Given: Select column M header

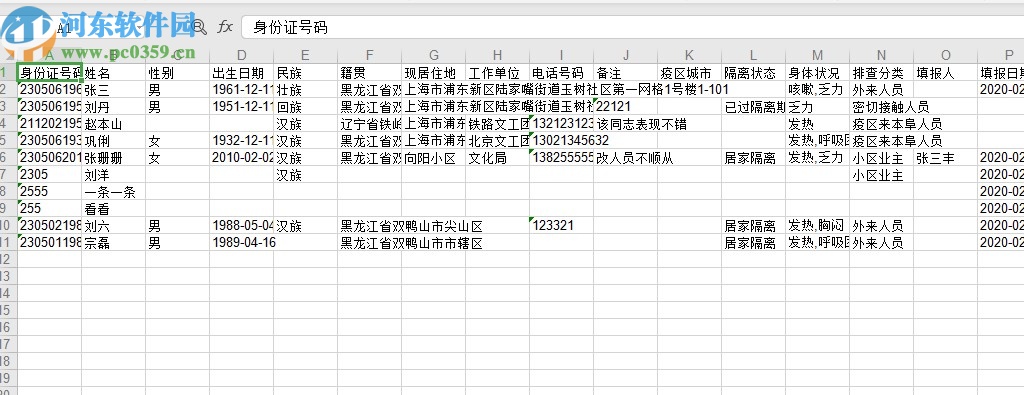Looking at the screenshot, I should point(818,55).
